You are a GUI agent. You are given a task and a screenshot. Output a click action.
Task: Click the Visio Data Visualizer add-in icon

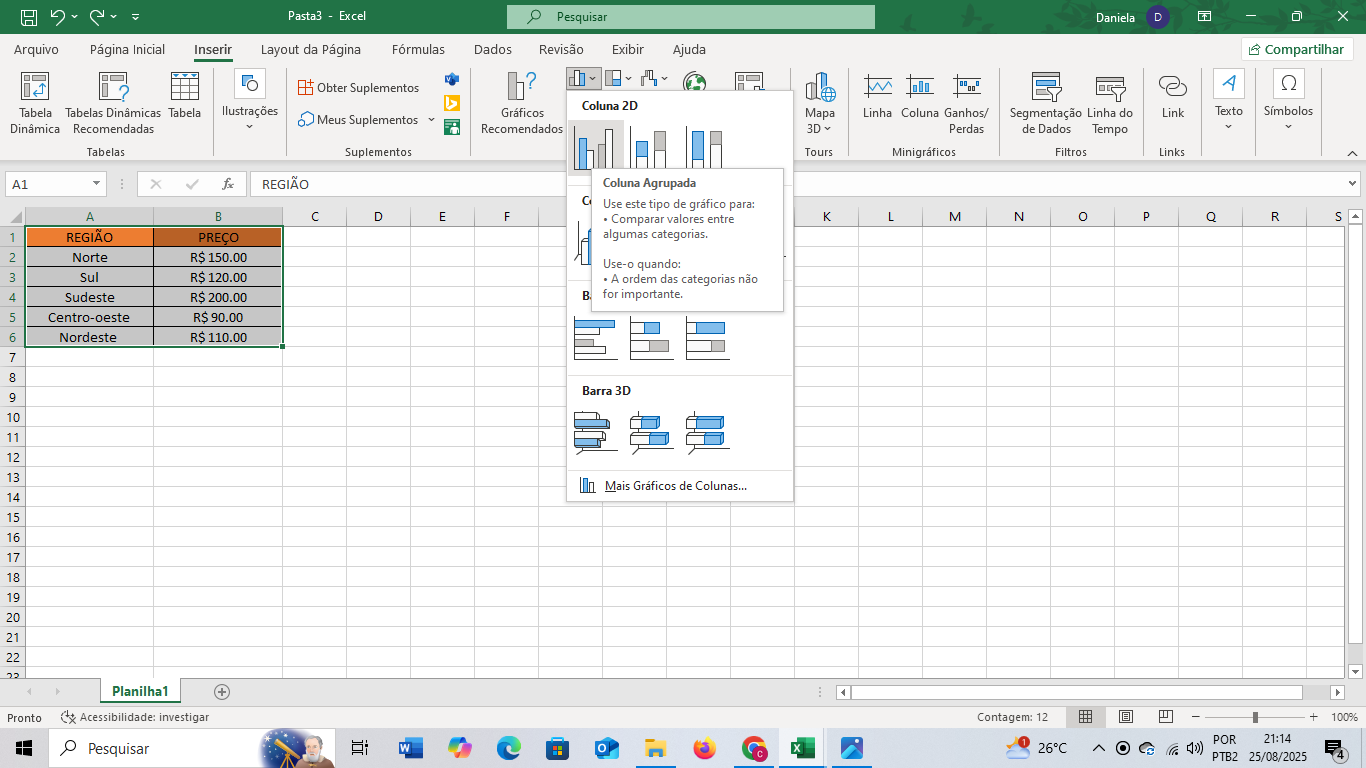click(452, 79)
